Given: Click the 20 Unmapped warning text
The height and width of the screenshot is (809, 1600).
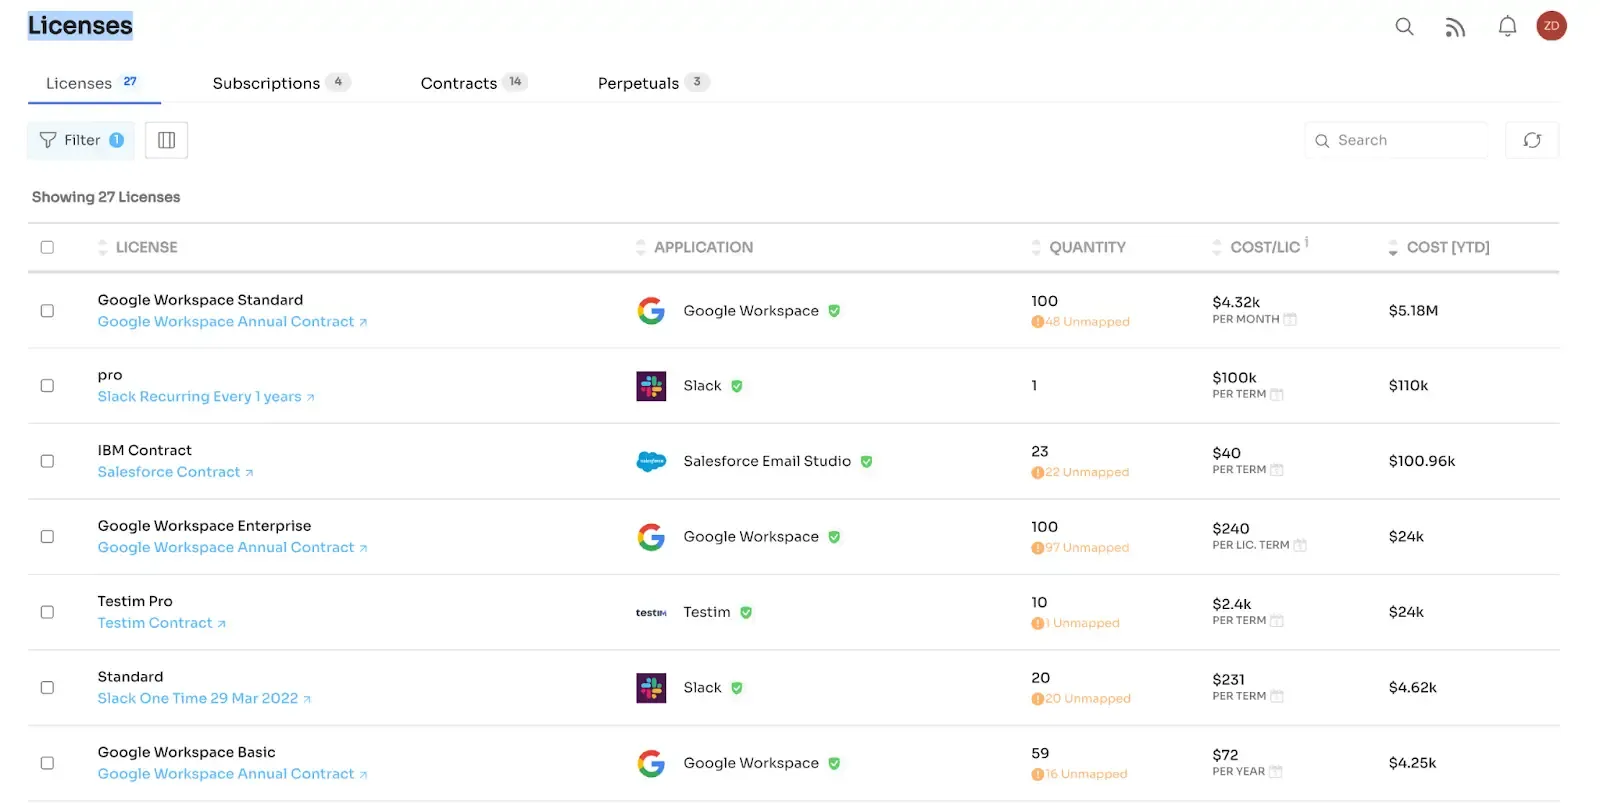Looking at the screenshot, I should tap(1088, 699).
